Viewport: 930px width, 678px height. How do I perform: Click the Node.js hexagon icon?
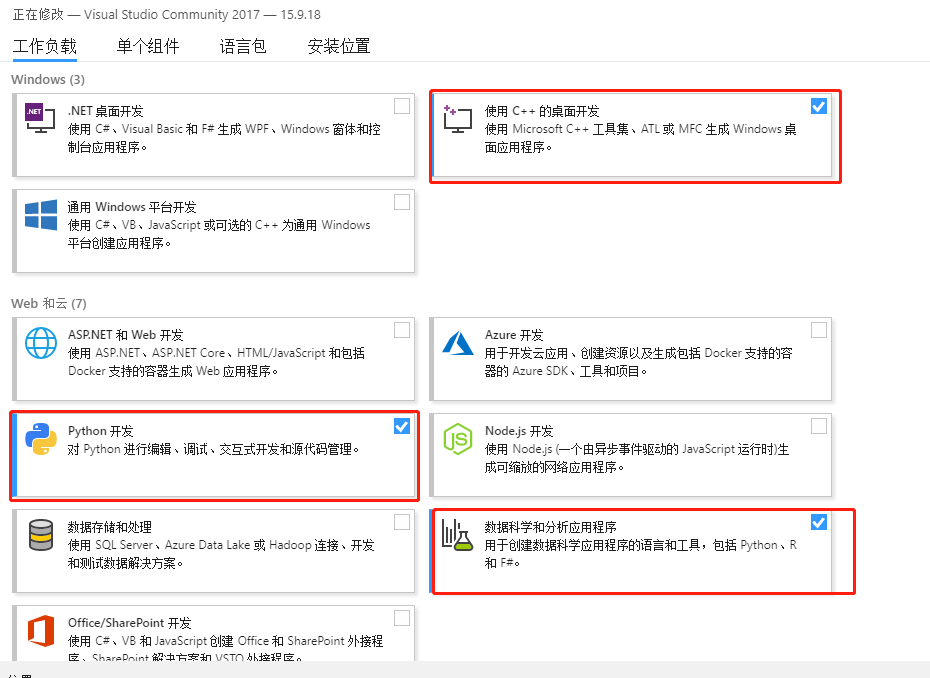pos(458,439)
